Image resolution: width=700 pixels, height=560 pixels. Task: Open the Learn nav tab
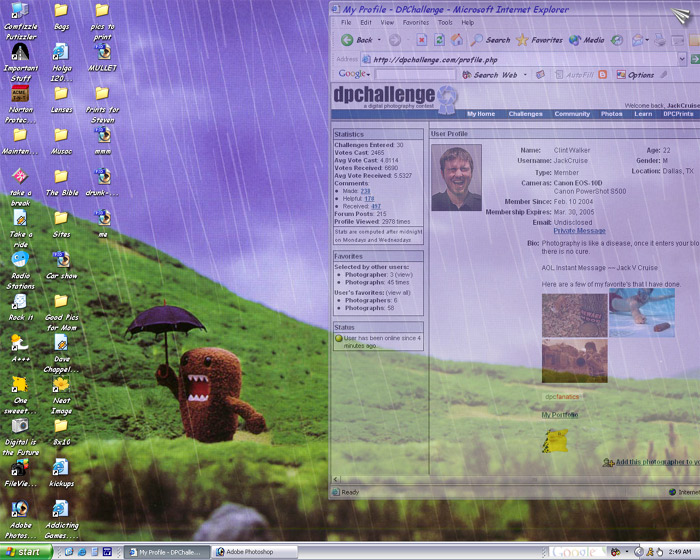click(643, 114)
